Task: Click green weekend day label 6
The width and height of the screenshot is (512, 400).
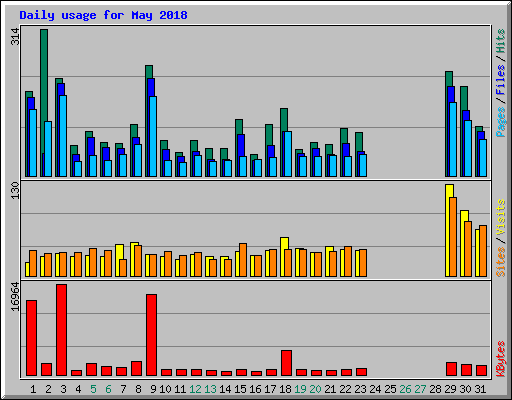Action: [x=108, y=389]
